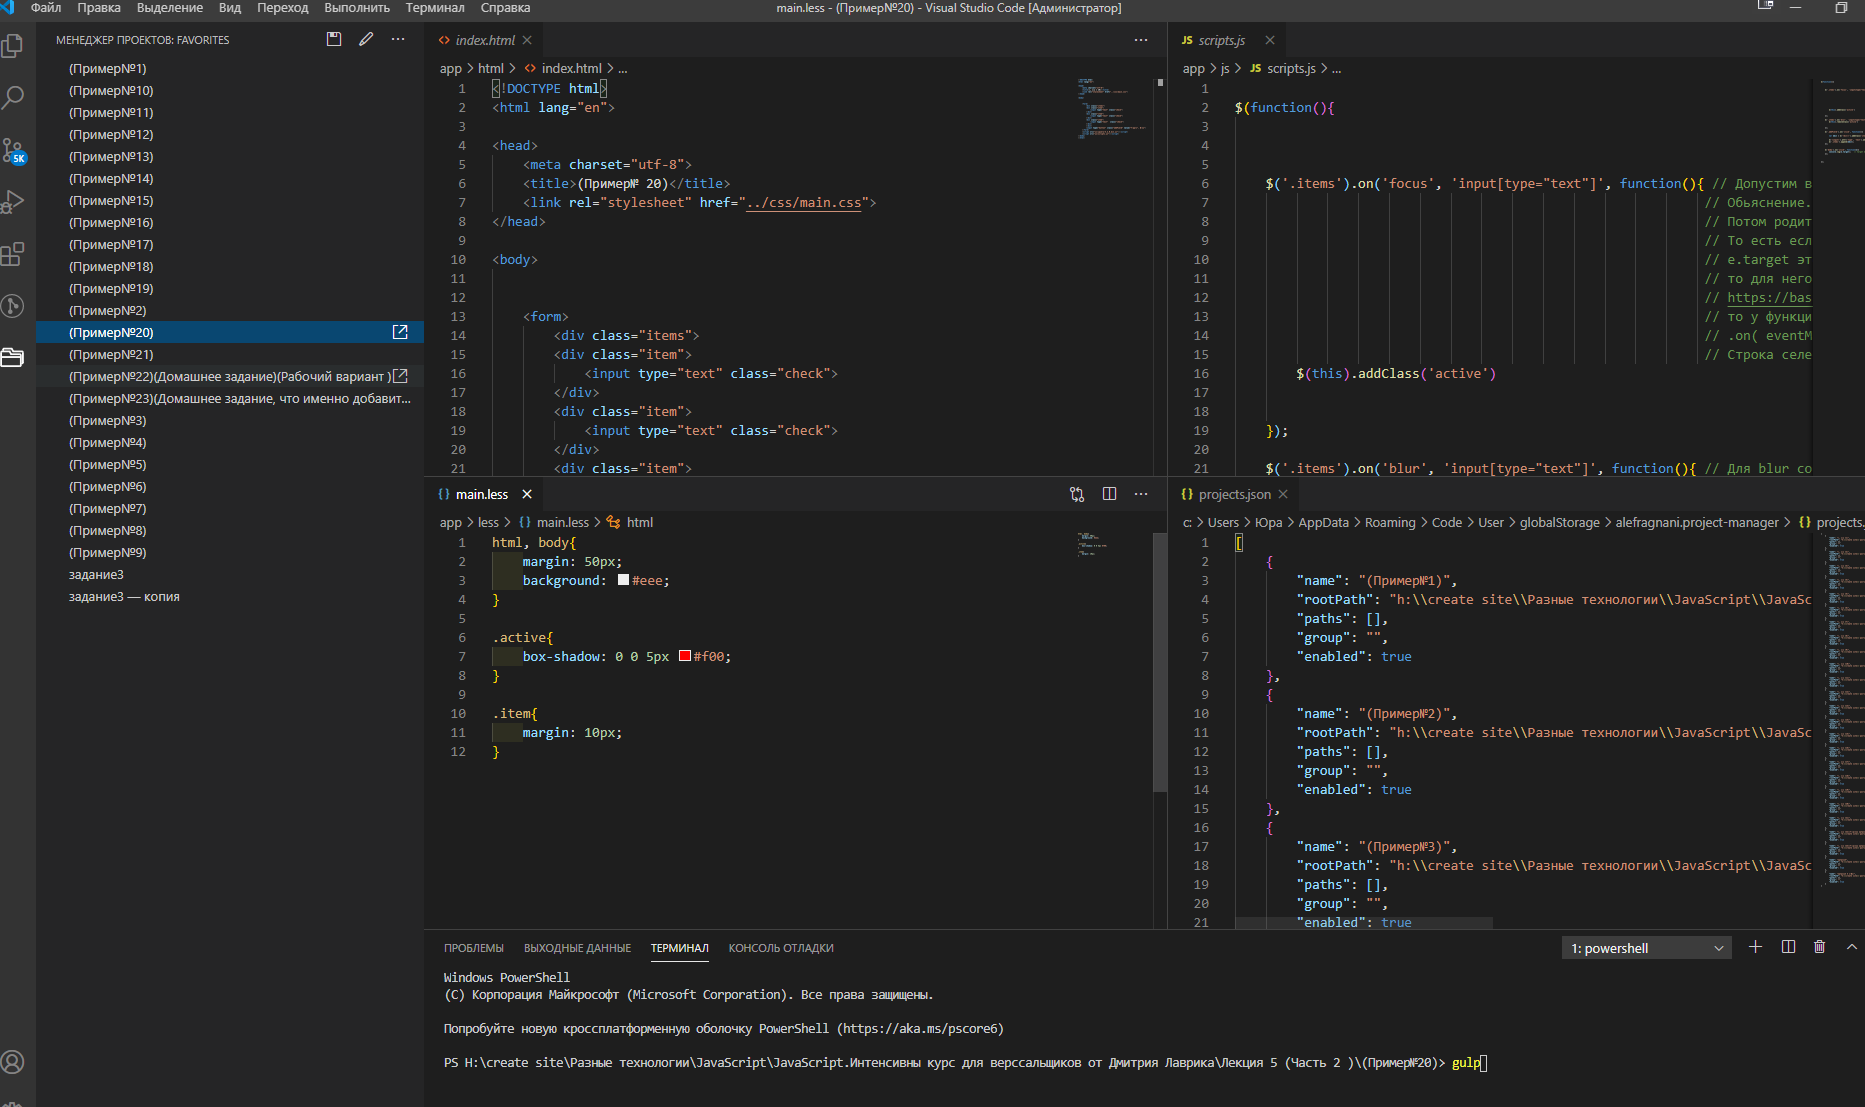The image size is (1865, 1107).
Task: Close the scripts.js tab
Action: coord(1270,40)
